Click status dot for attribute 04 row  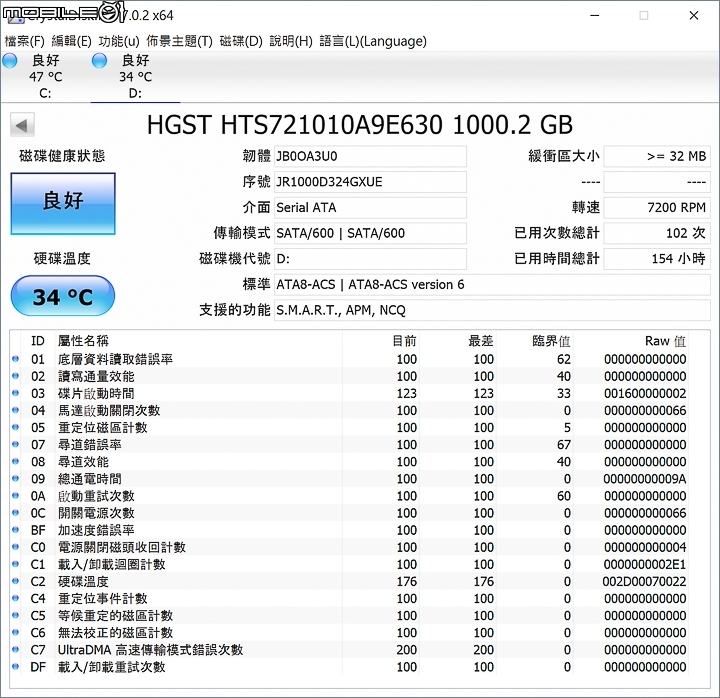coord(15,410)
